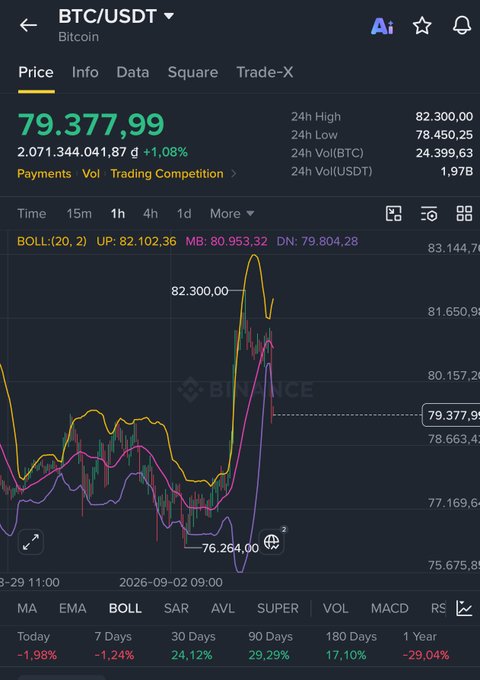Click the 24h High value 82.300,00
This screenshot has height=680, width=480.
(x=444, y=116)
